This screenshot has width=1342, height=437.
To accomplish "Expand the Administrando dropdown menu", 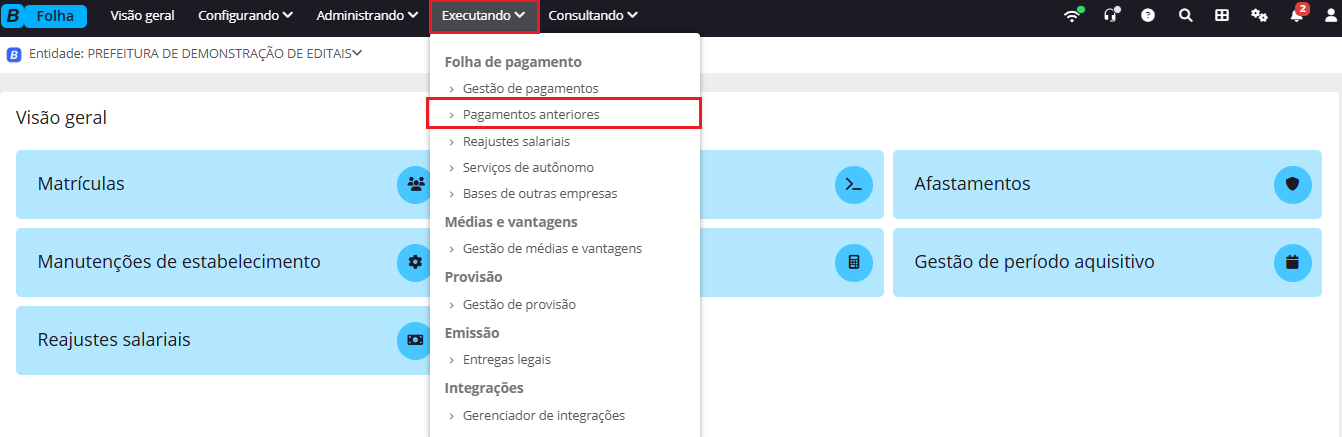I will pyautogui.click(x=367, y=16).
